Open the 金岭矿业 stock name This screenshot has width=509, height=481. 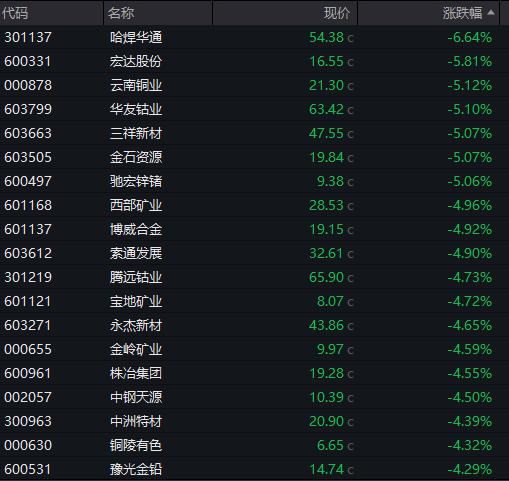point(136,349)
